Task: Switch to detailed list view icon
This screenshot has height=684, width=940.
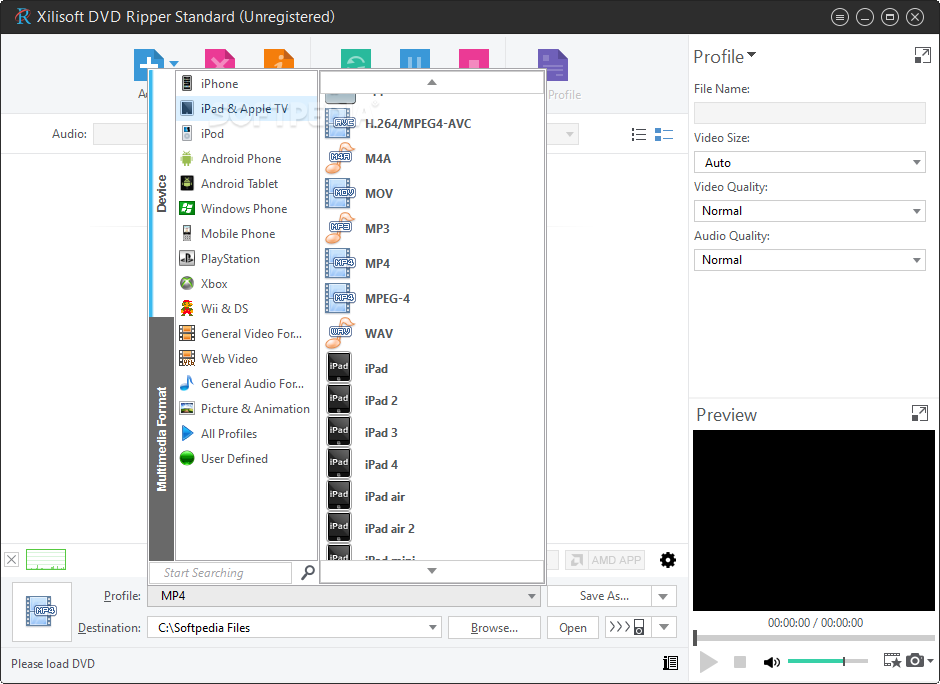Action: (x=664, y=134)
